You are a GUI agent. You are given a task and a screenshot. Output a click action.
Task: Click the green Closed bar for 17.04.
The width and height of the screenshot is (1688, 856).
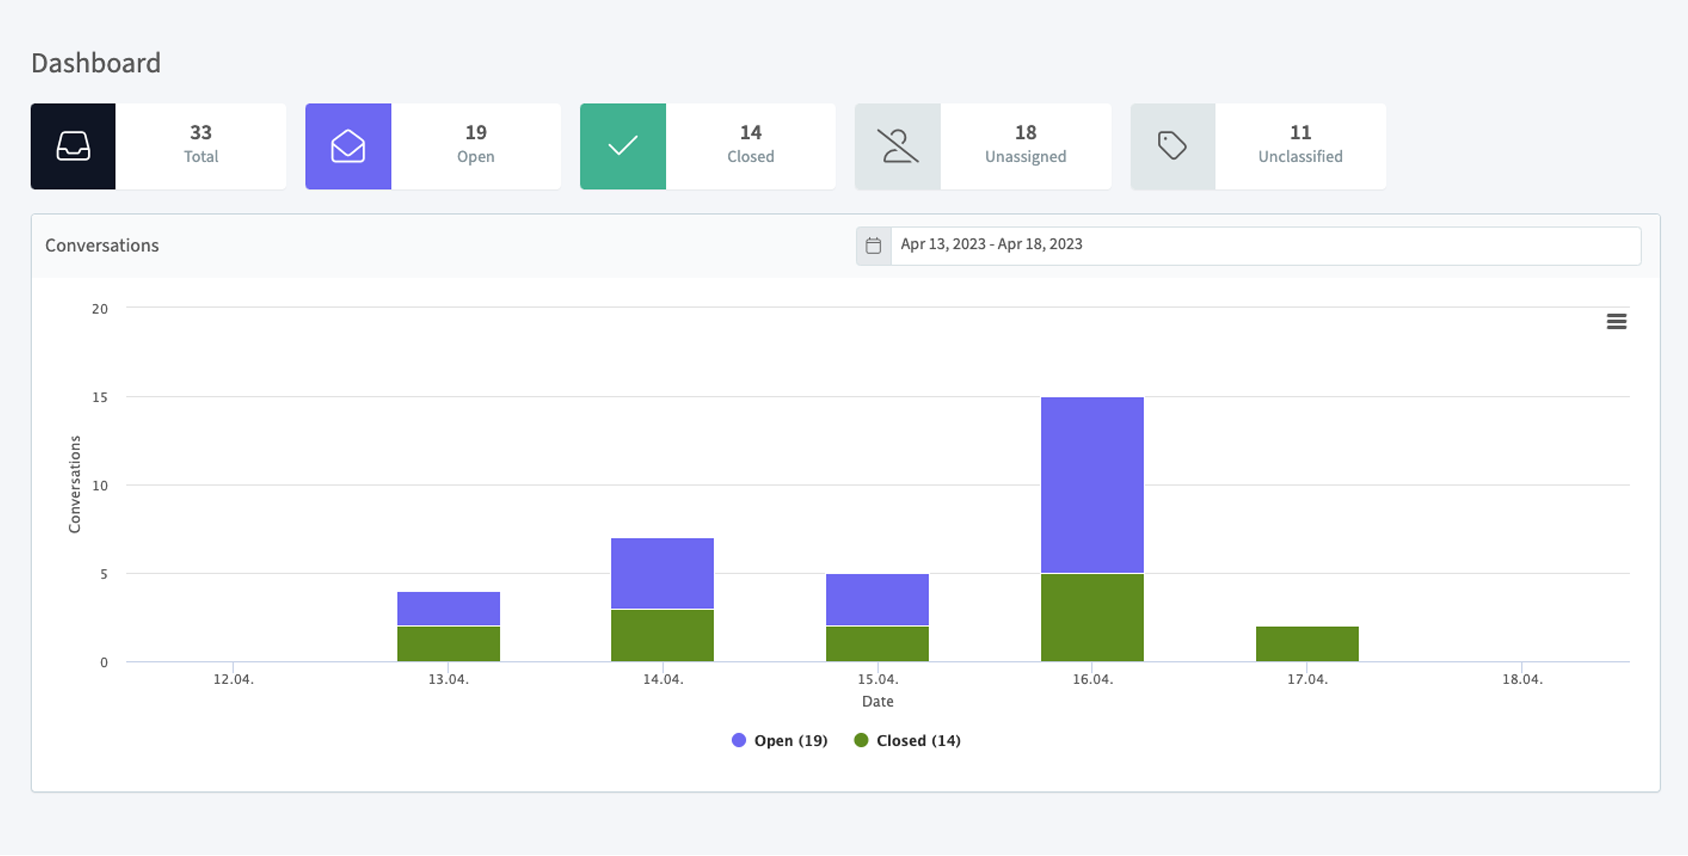pyautogui.click(x=1307, y=644)
